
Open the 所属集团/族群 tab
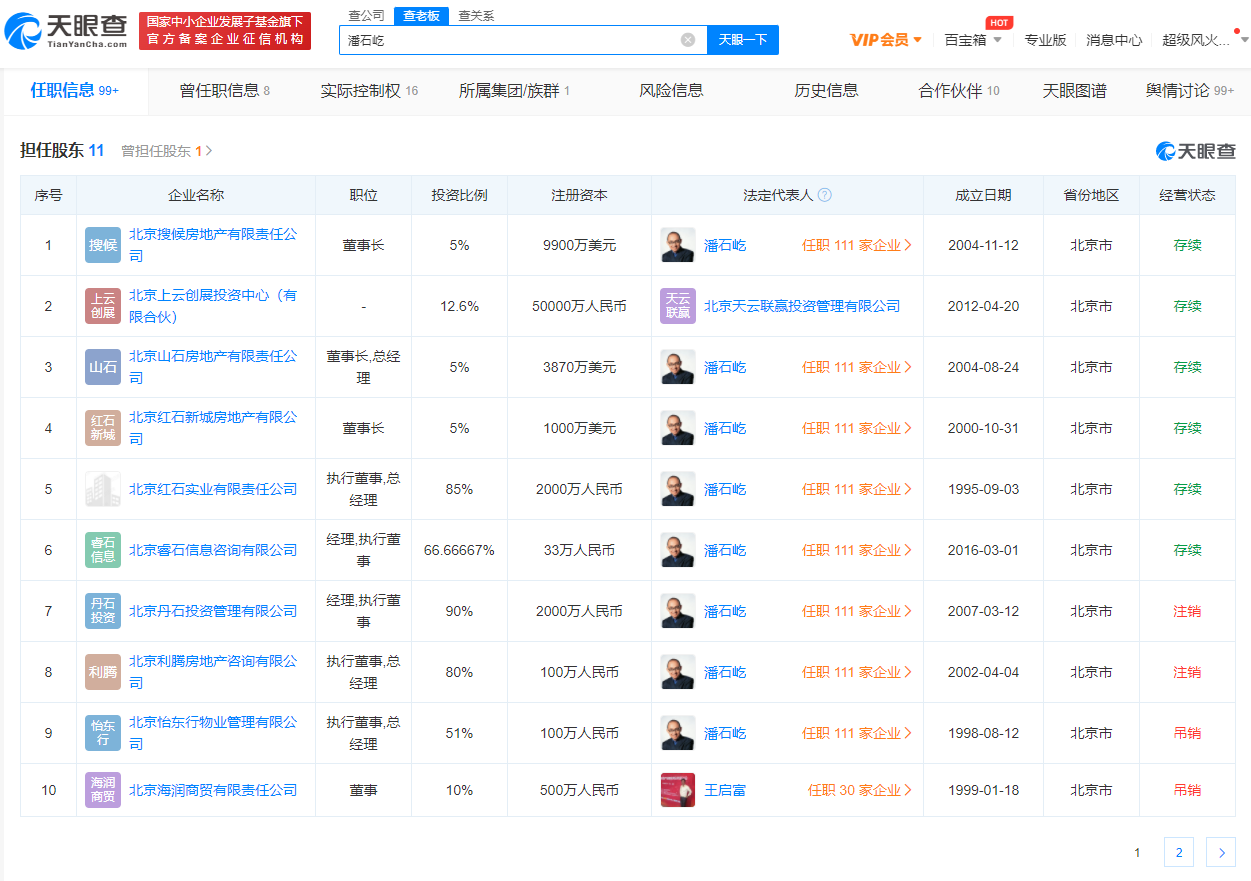[x=514, y=91]
